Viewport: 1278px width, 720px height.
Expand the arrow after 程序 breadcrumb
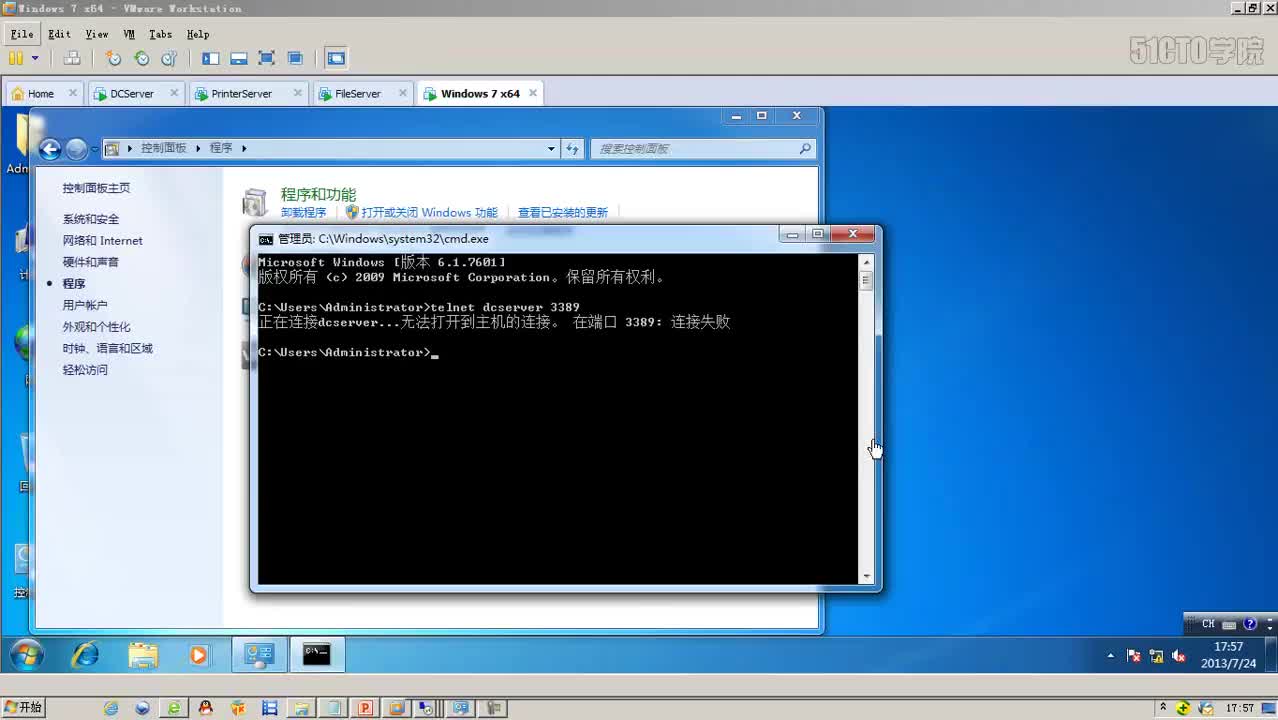(x=244, y=148)
